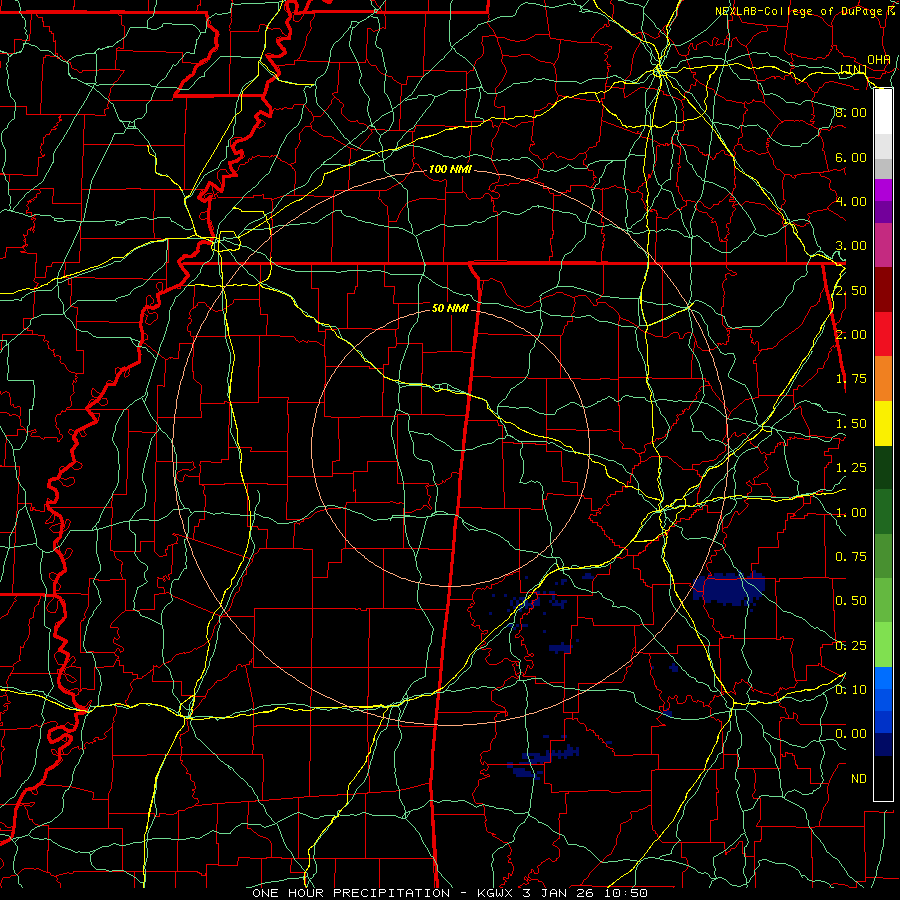This screenshot has width=900, height=900.
Task: Pick the orange legend swatch
Action: click(x=883, y=379)
